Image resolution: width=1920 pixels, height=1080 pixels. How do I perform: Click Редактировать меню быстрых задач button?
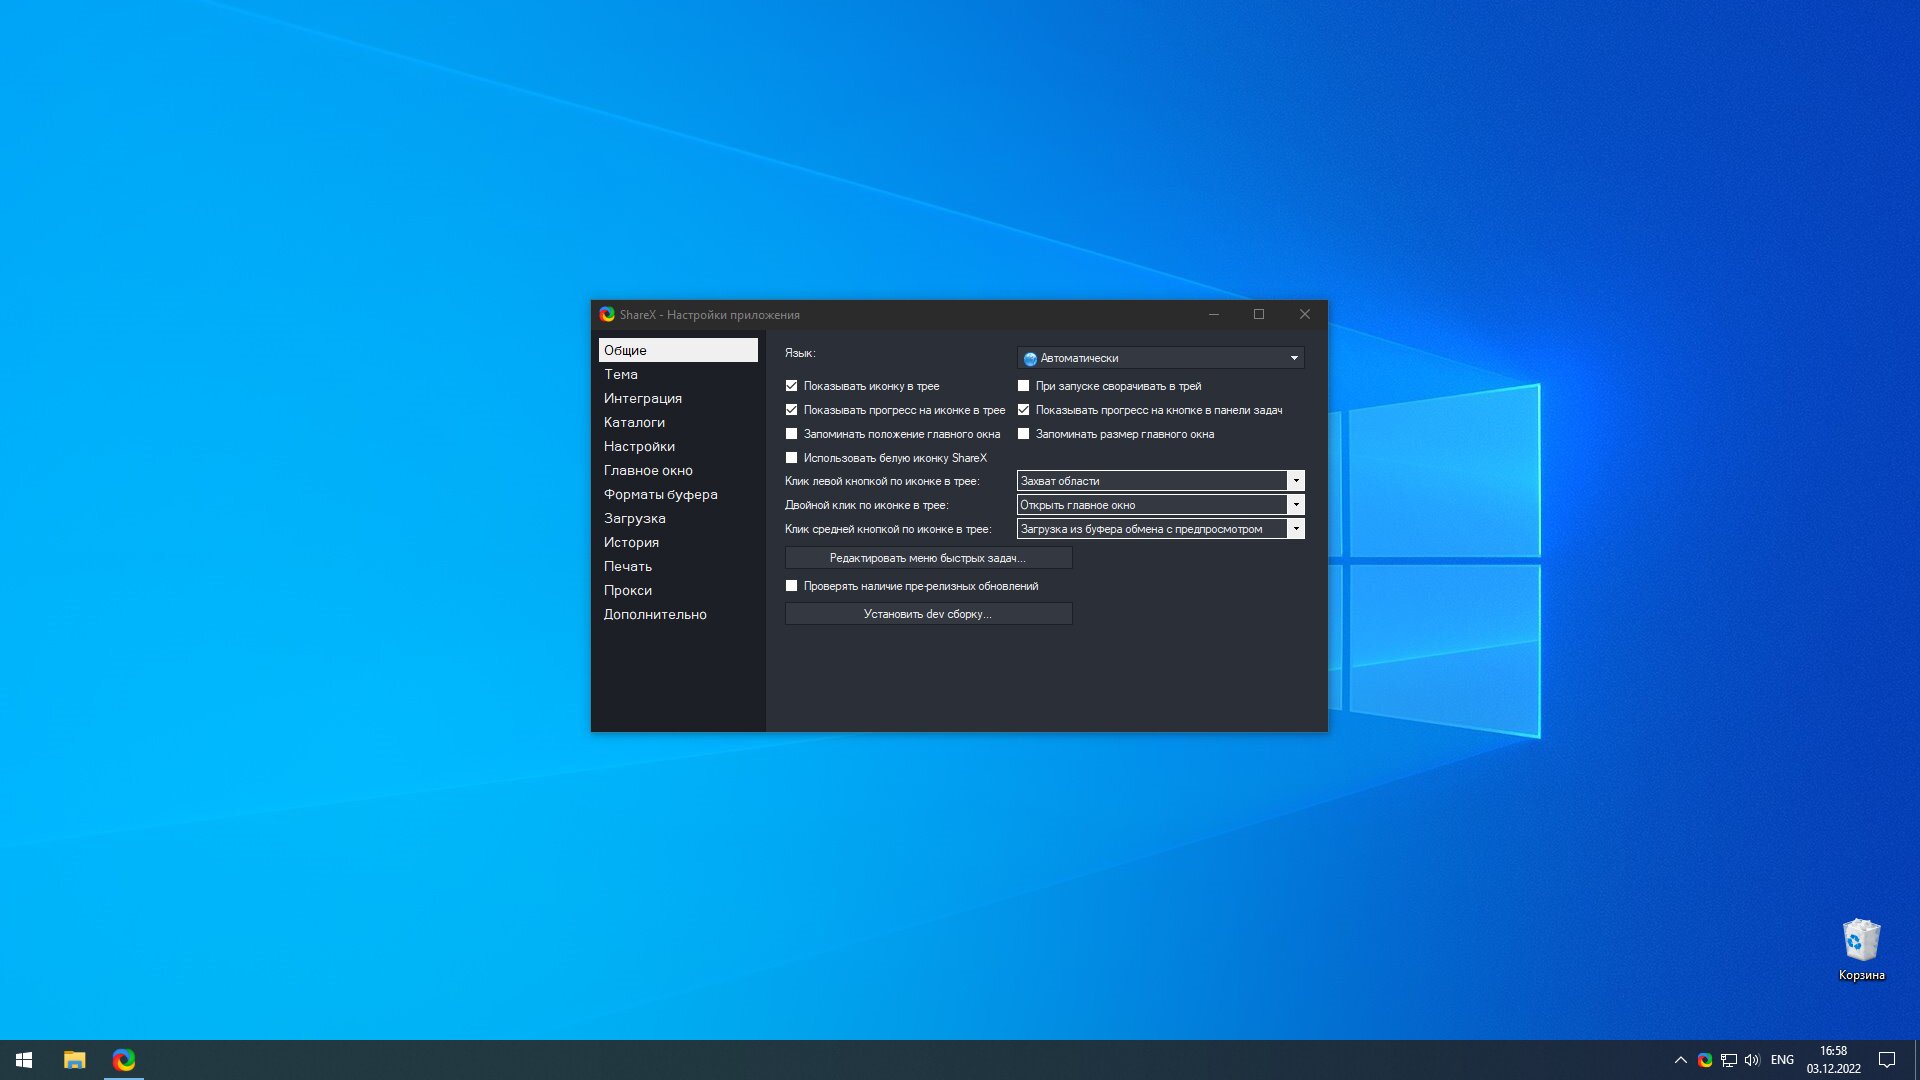click(928, 558)
